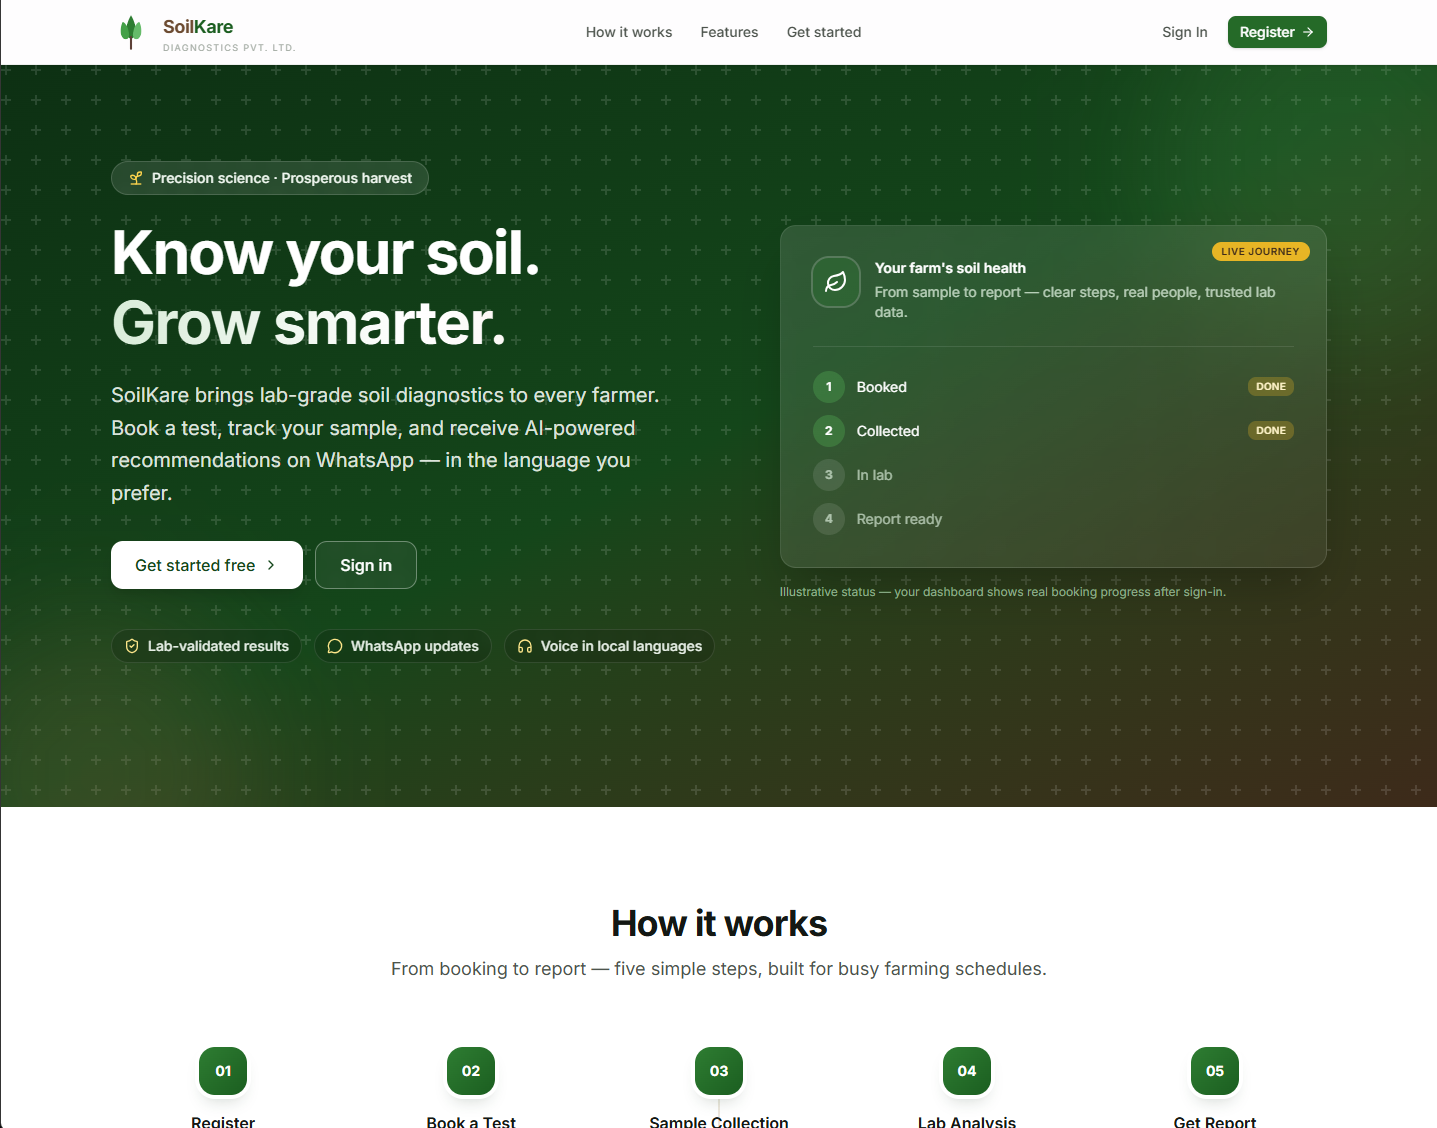Viewport: 1437px width, 1128px height.
Task: Click the 02 step badge above Book a Test
Action: tap(471, 1071)
